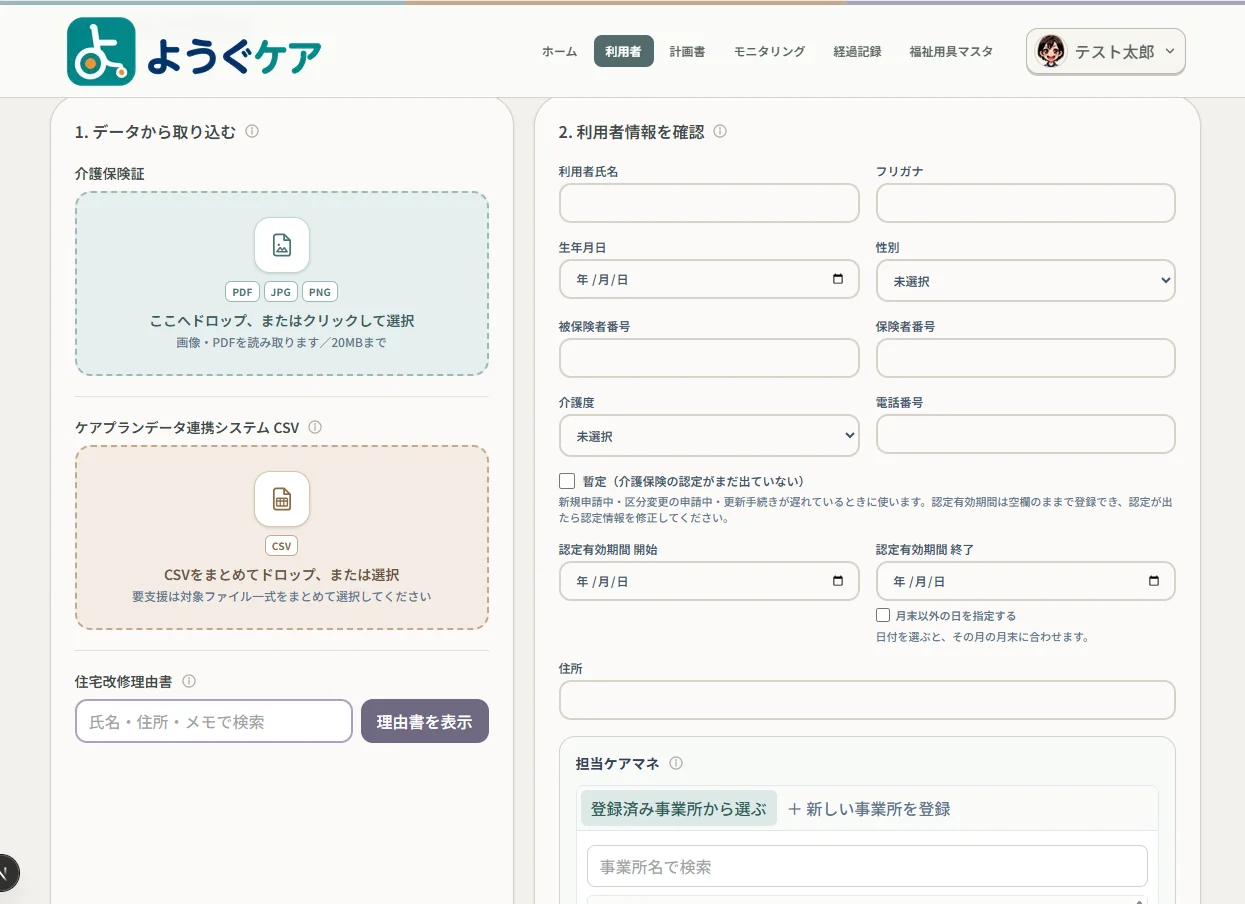
Task: Click the 認定有効期間 終了 date field
Action: [x=1026, y=581]
